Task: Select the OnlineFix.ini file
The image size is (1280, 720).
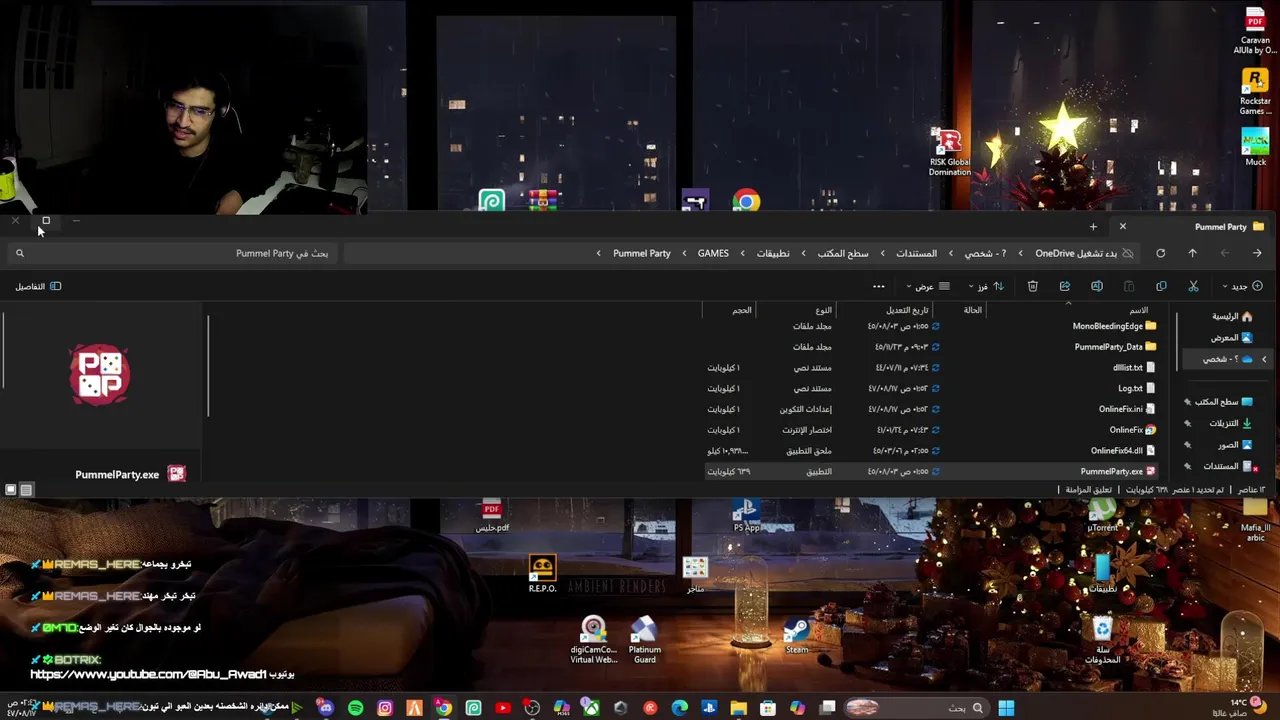Action: click(x=1127, y=409)
